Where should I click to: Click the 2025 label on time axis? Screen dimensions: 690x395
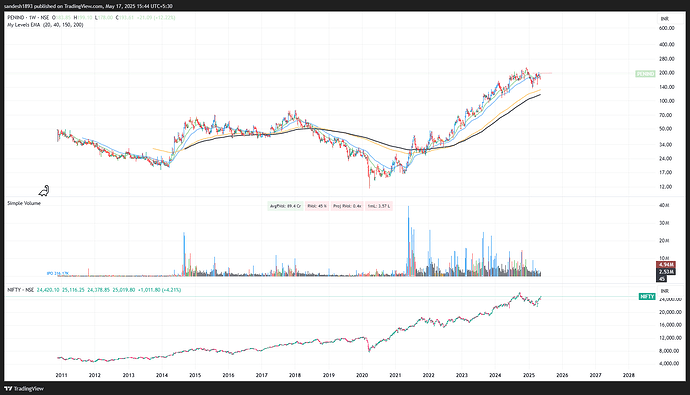(x=529, y=375)
